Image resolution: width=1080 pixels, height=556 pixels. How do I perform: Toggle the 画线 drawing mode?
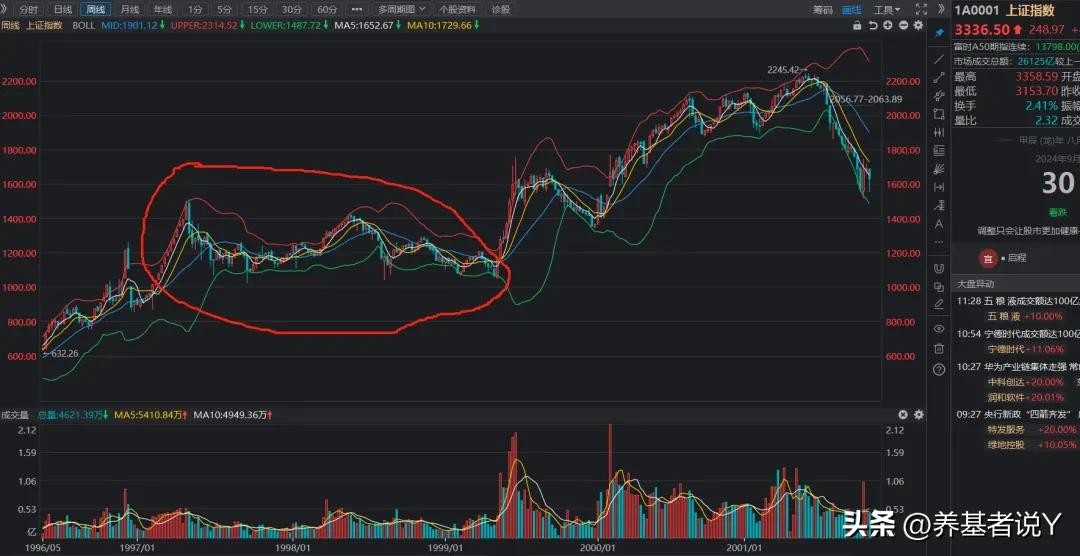pos(852,9)
